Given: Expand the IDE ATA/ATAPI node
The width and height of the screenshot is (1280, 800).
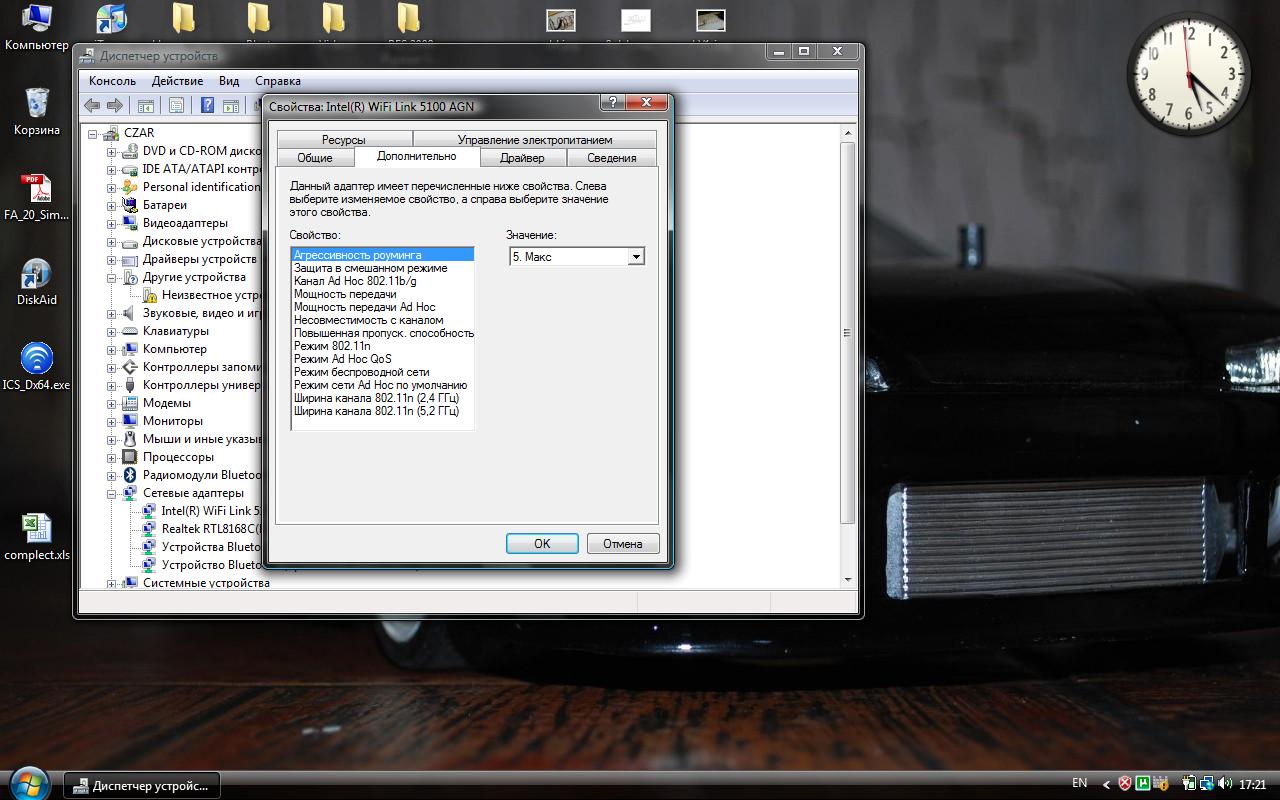Looking at the screenshot, I should [x=112, y=169].
